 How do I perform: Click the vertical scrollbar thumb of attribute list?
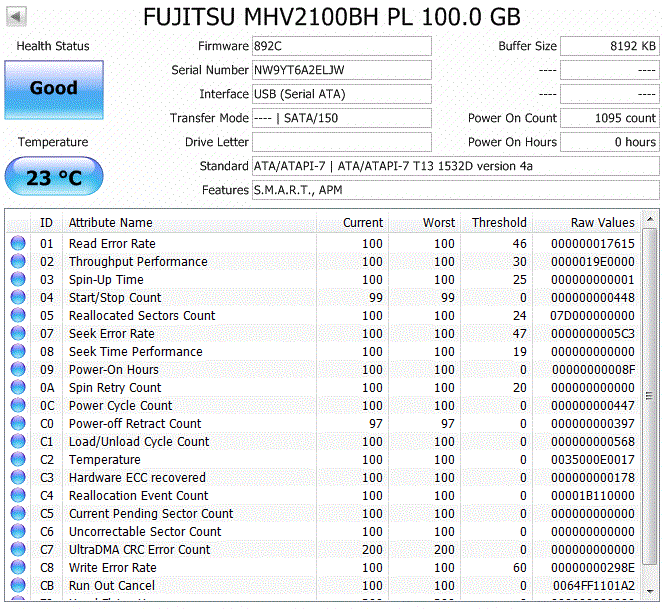(x=649, y=396)
